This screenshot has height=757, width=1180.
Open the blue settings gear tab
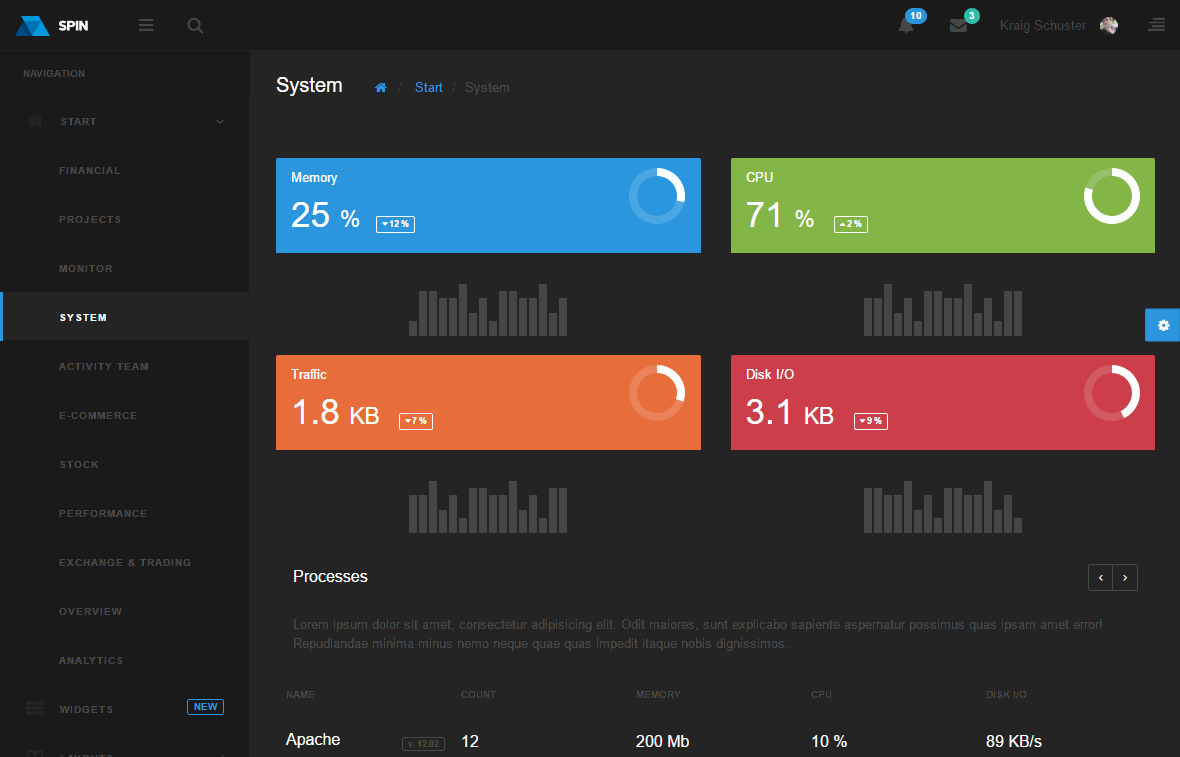tap(1162, 326)
